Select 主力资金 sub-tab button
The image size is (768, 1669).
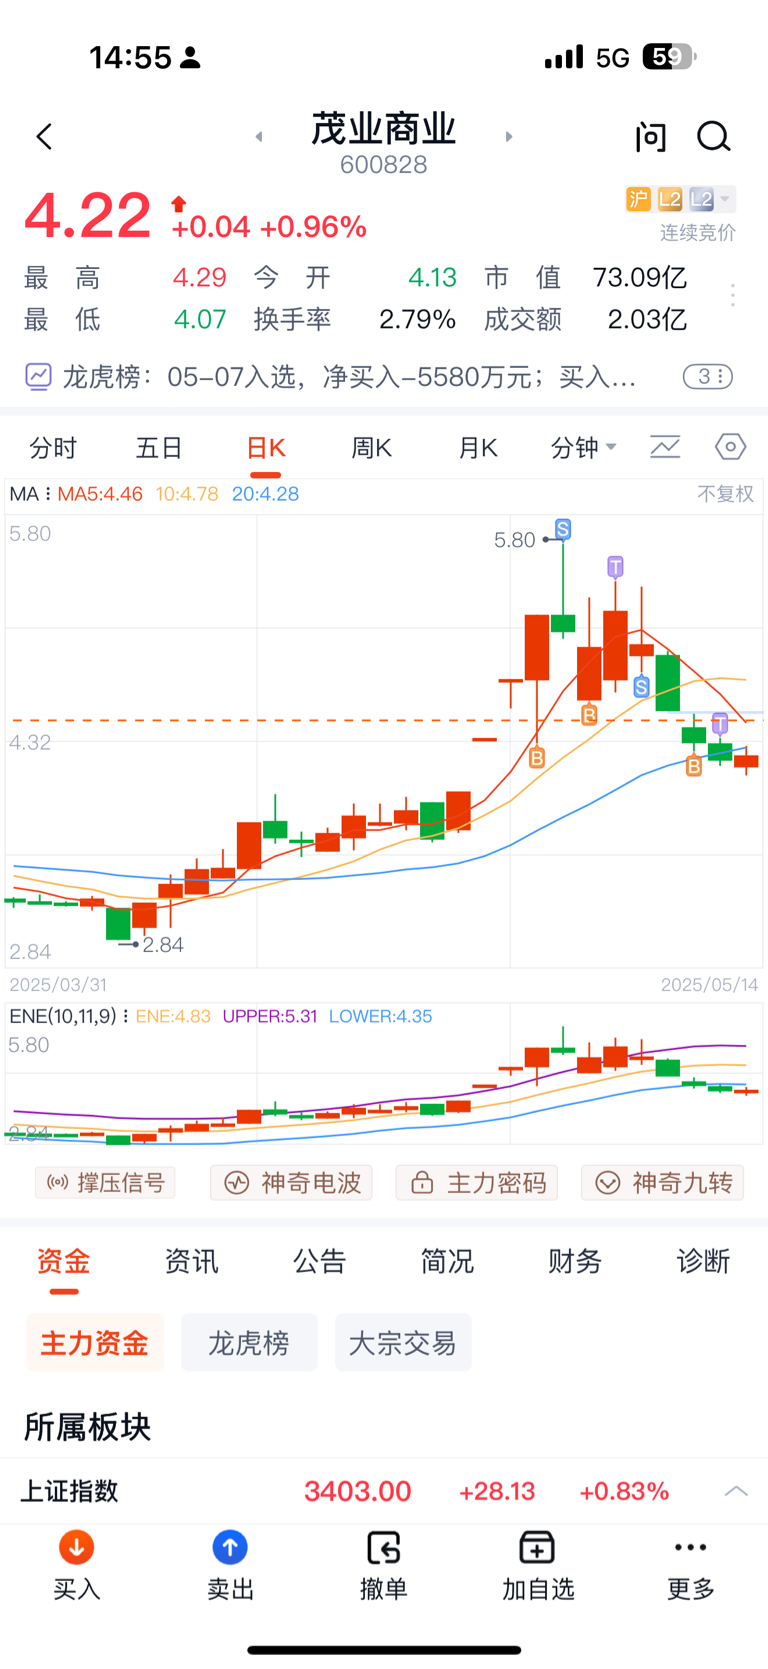(94, 1342)
